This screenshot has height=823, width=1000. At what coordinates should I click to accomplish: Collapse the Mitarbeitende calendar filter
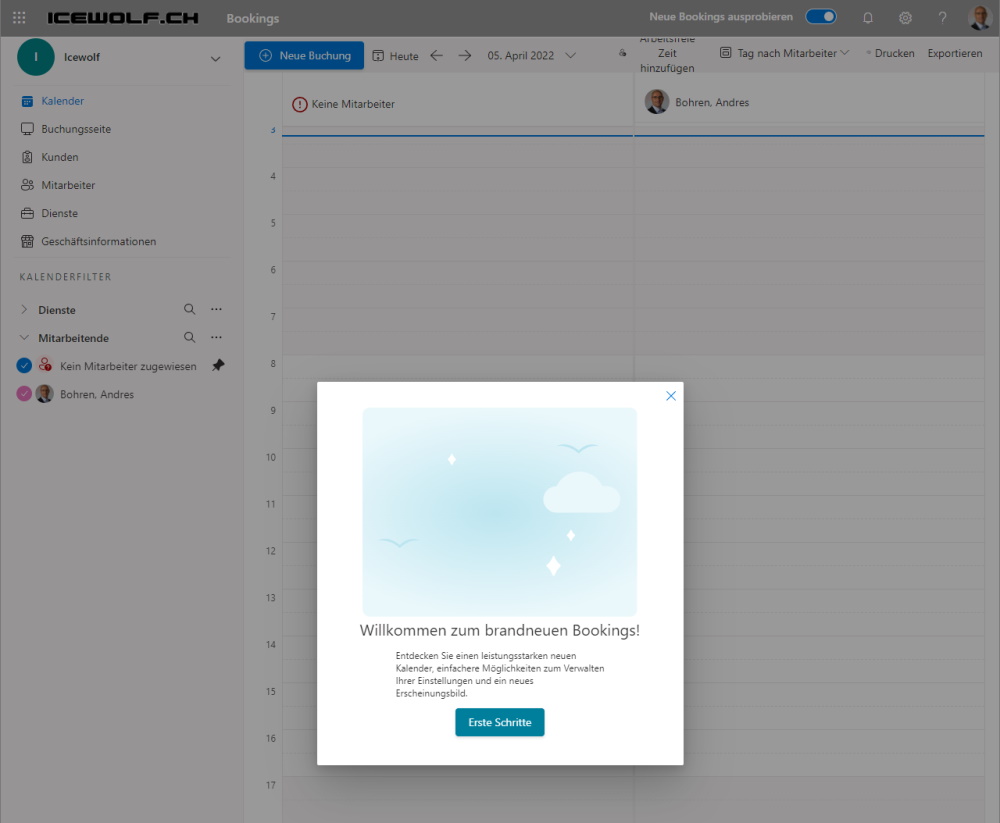[x=24, y=337]
